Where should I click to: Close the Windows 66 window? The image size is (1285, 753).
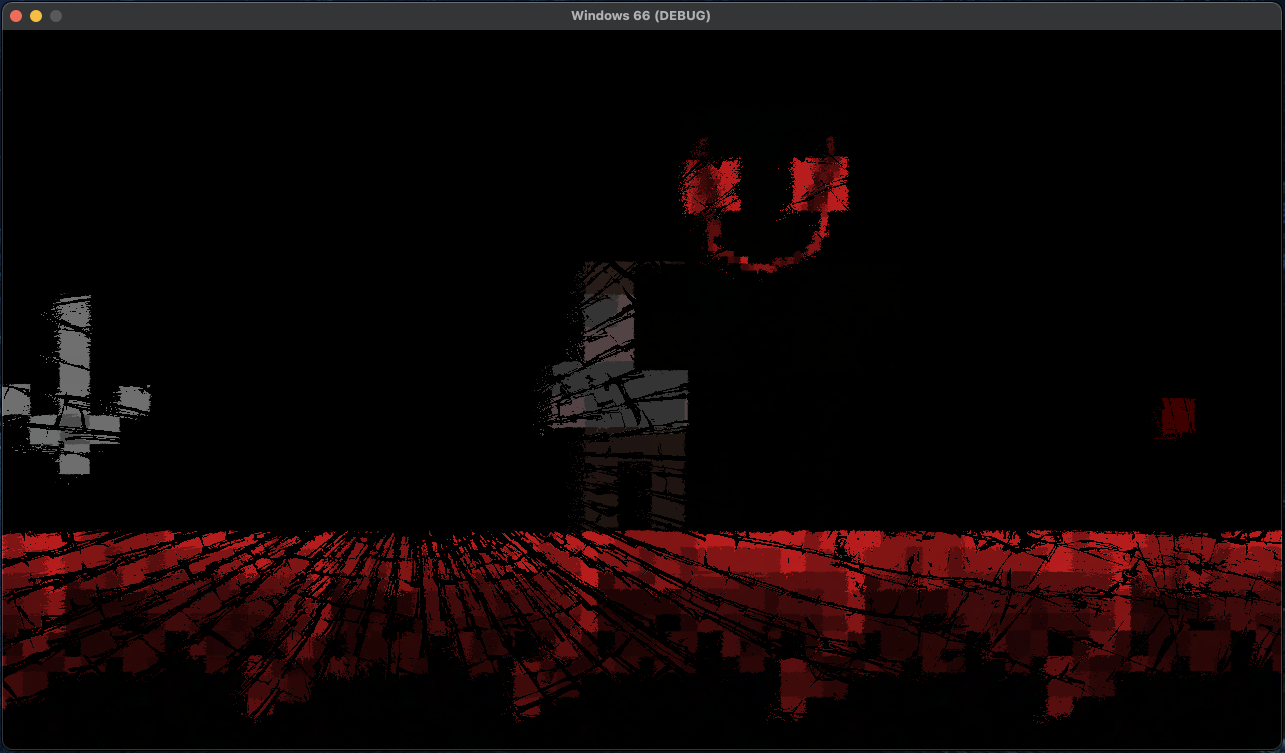(14, 15)
